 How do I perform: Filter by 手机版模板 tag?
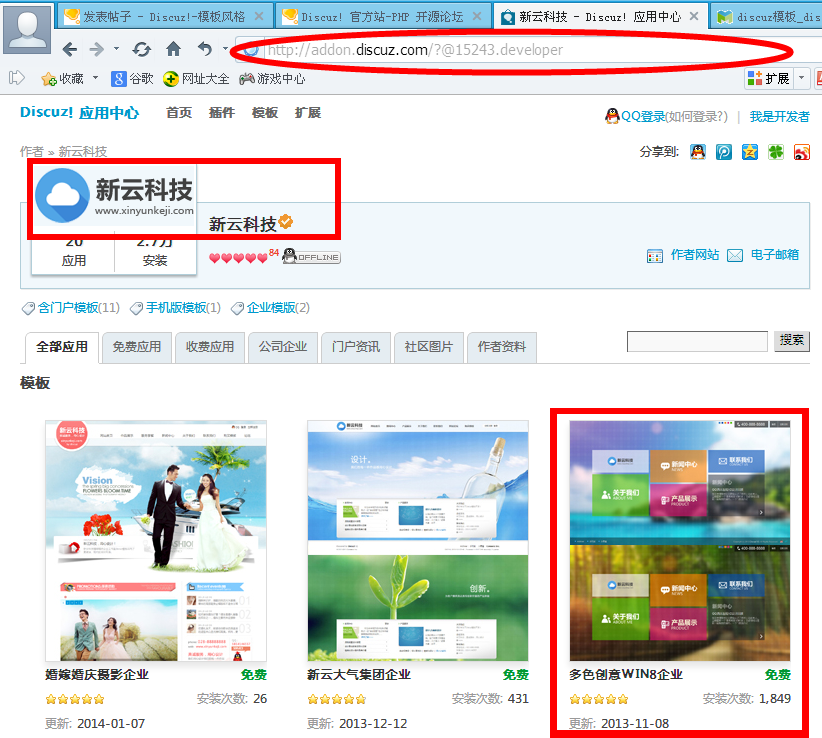176,308
